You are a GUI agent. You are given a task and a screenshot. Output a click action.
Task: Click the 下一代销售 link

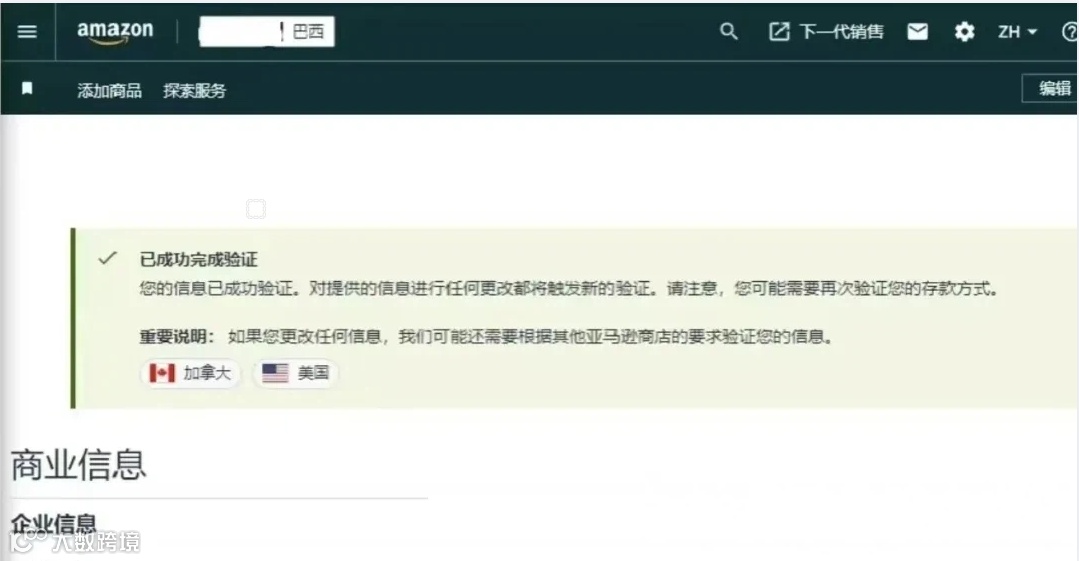841,32
